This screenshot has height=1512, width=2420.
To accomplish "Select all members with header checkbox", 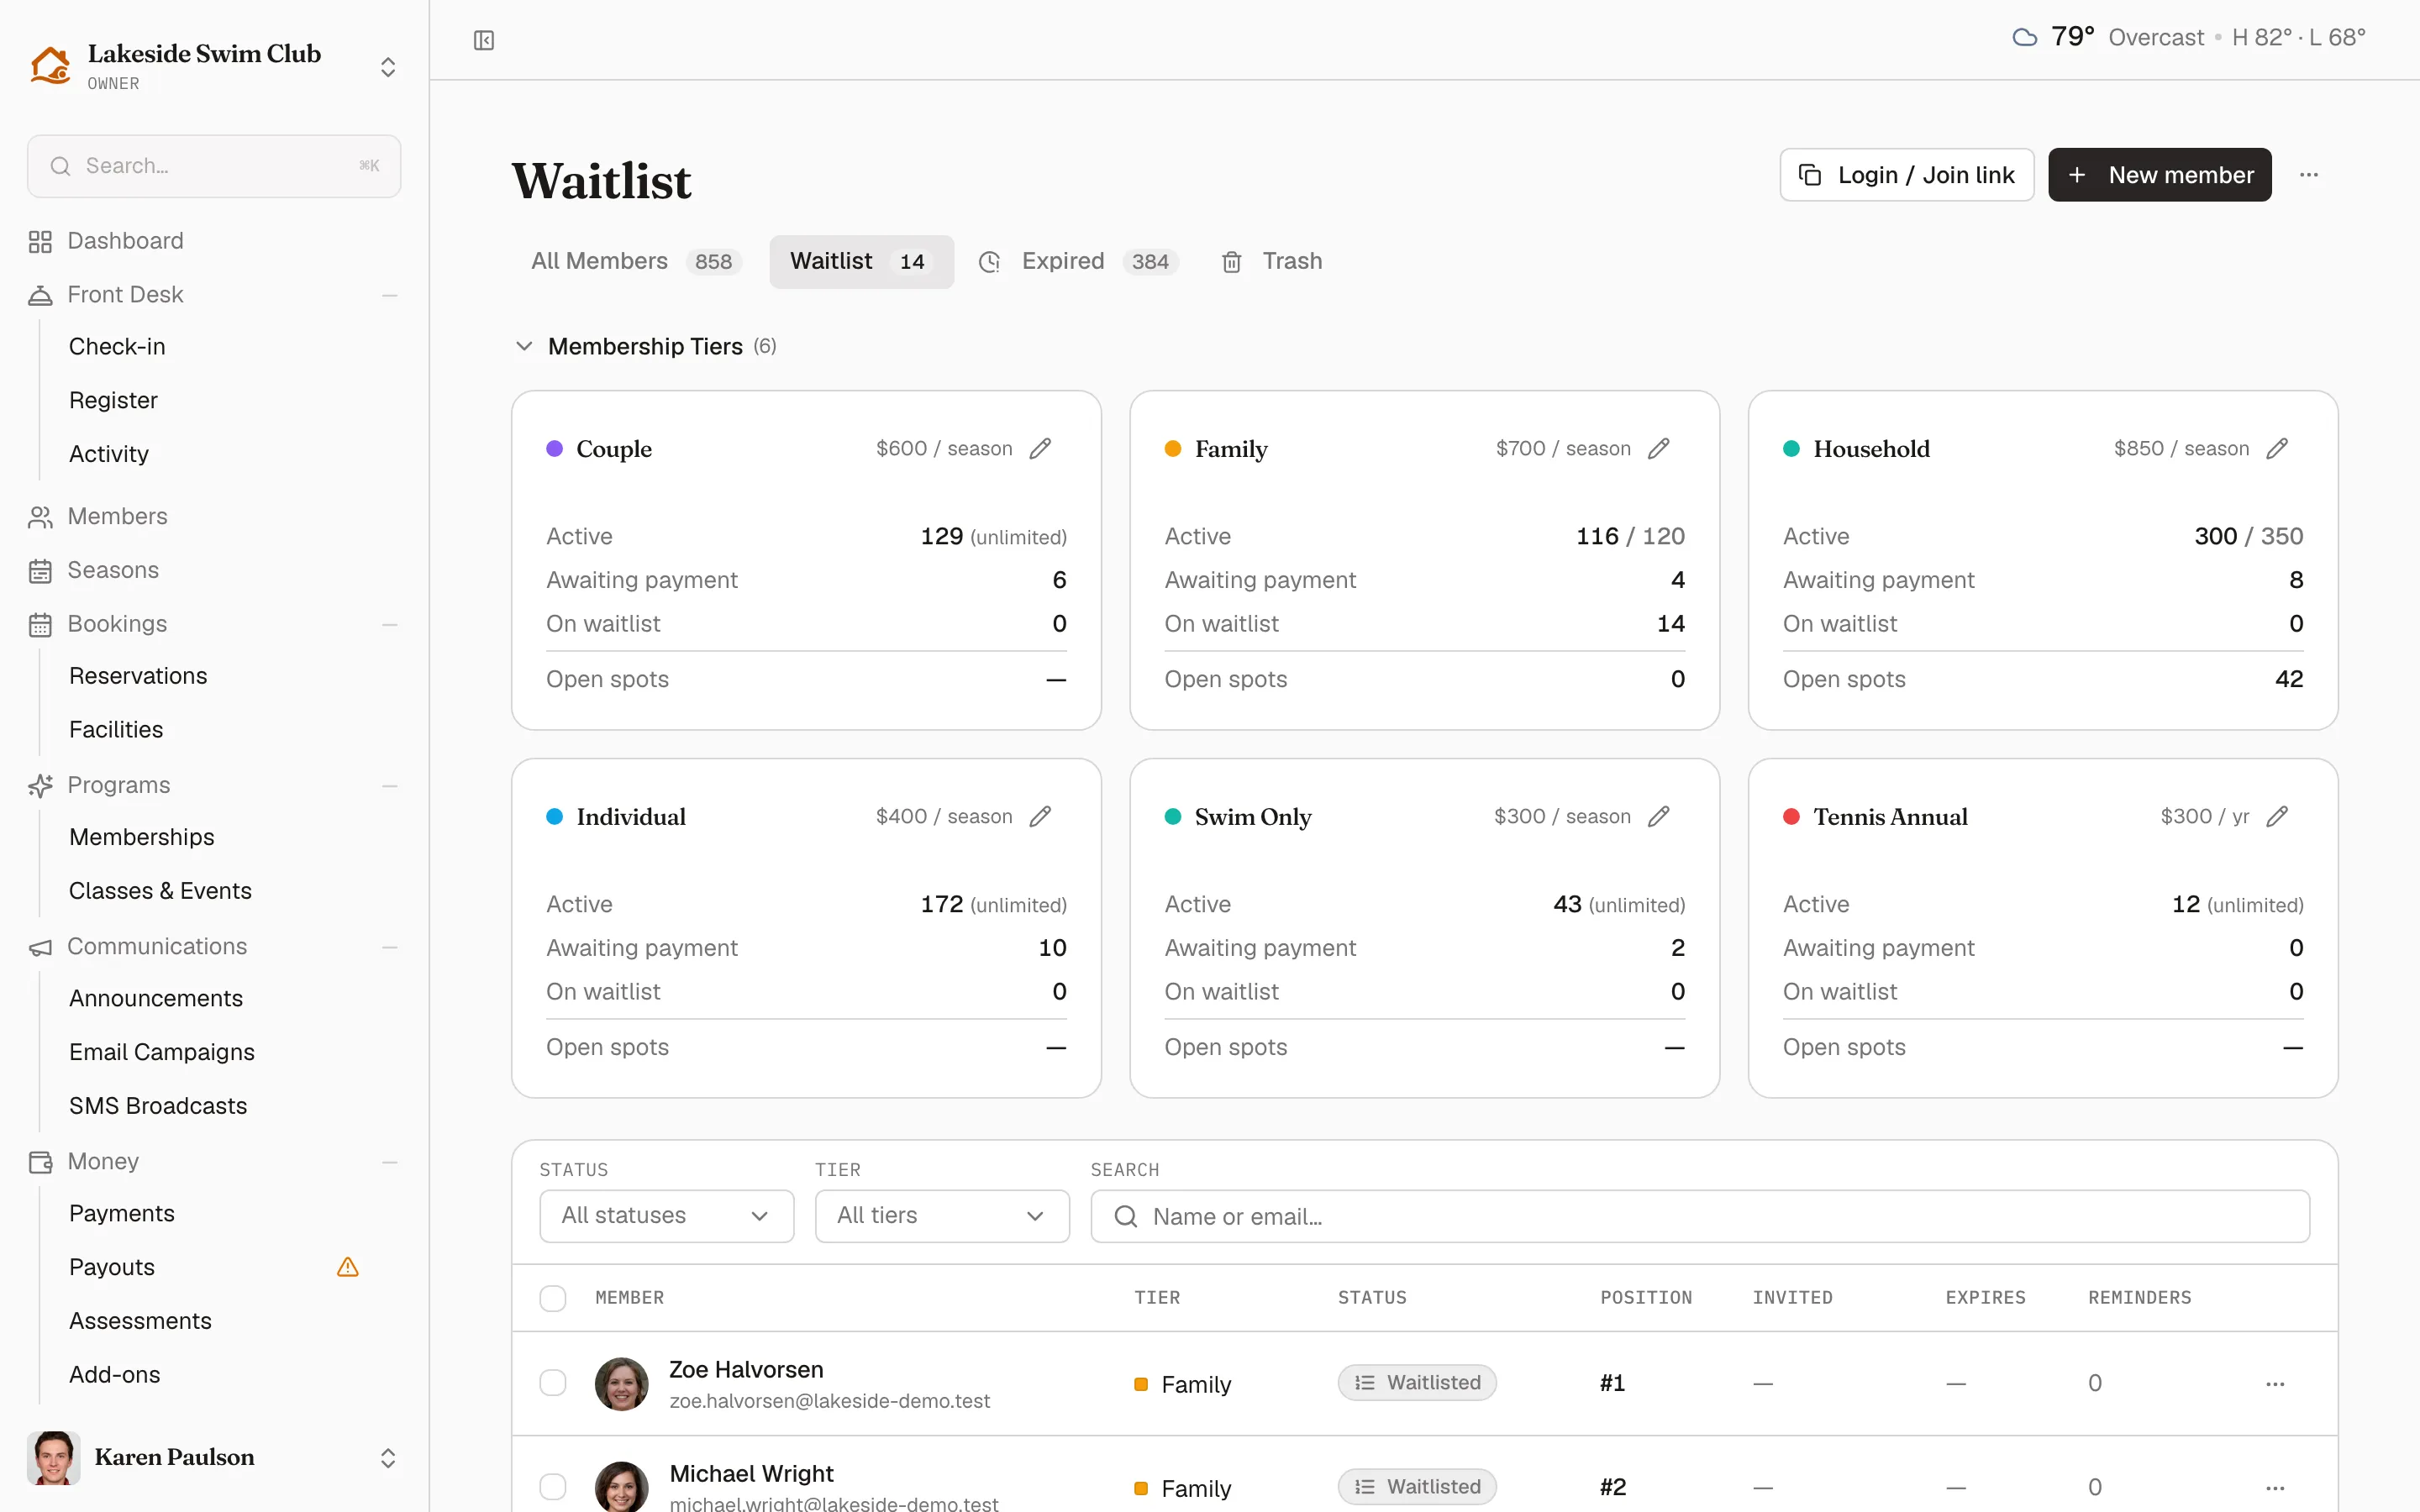I will click(x=553, y=1298).
